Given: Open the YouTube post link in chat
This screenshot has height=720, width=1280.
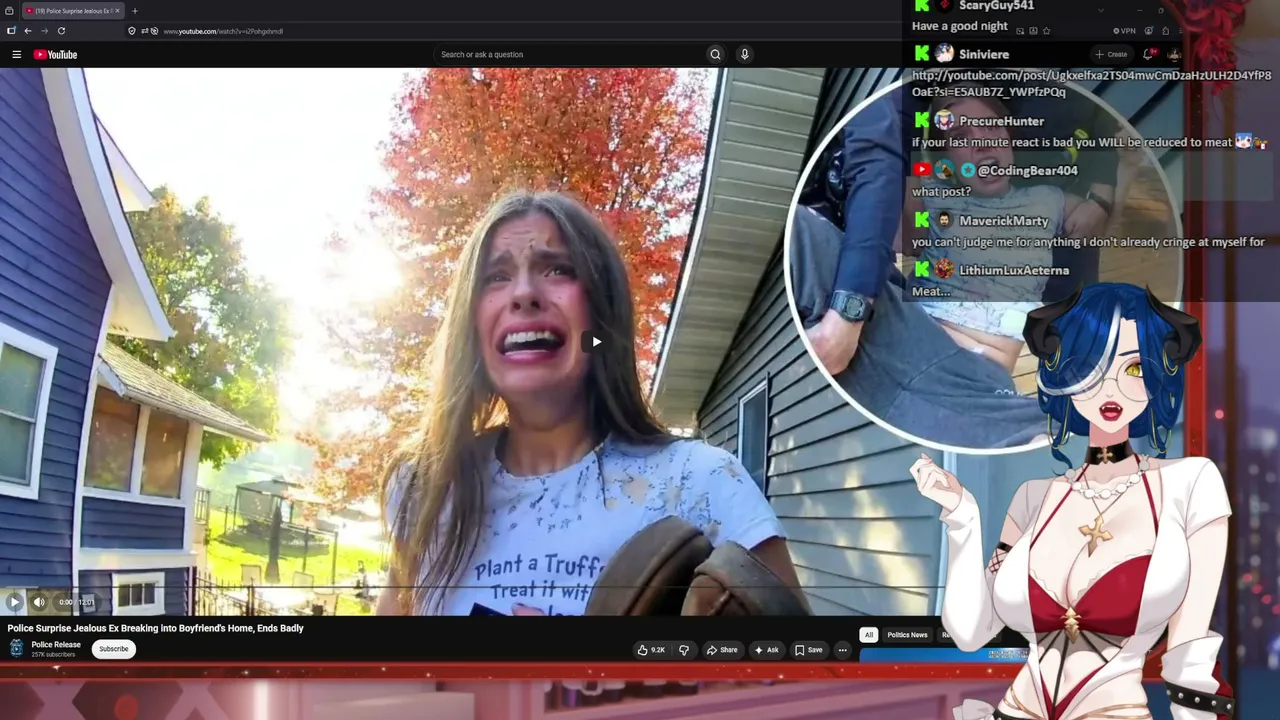Looking at the screenshot, I should 1092,84.
